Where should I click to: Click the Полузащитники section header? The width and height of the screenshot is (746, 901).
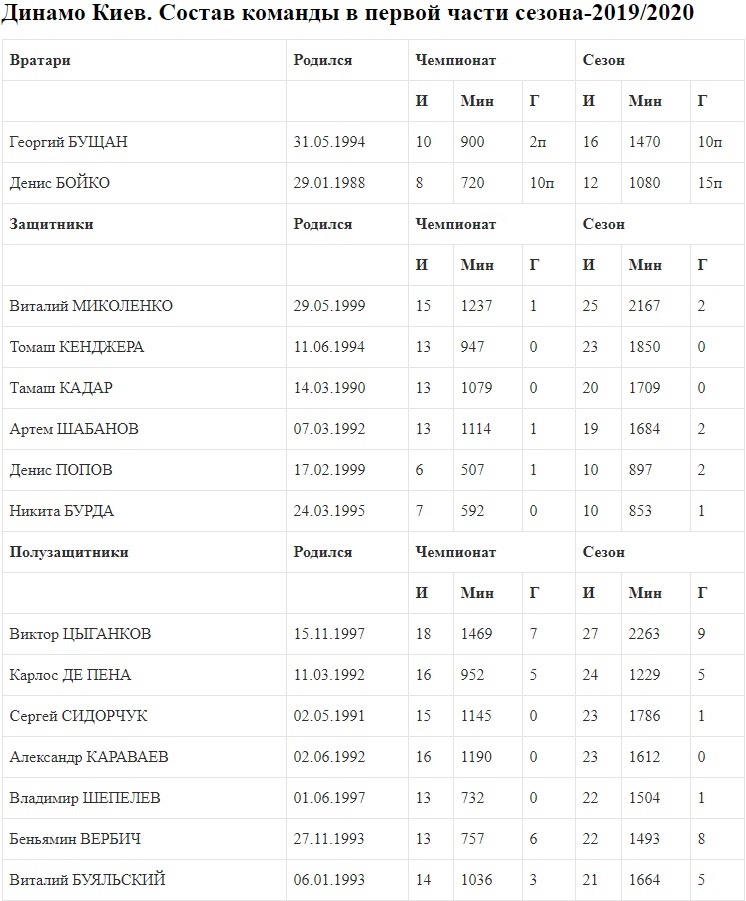tap(69, 552)
